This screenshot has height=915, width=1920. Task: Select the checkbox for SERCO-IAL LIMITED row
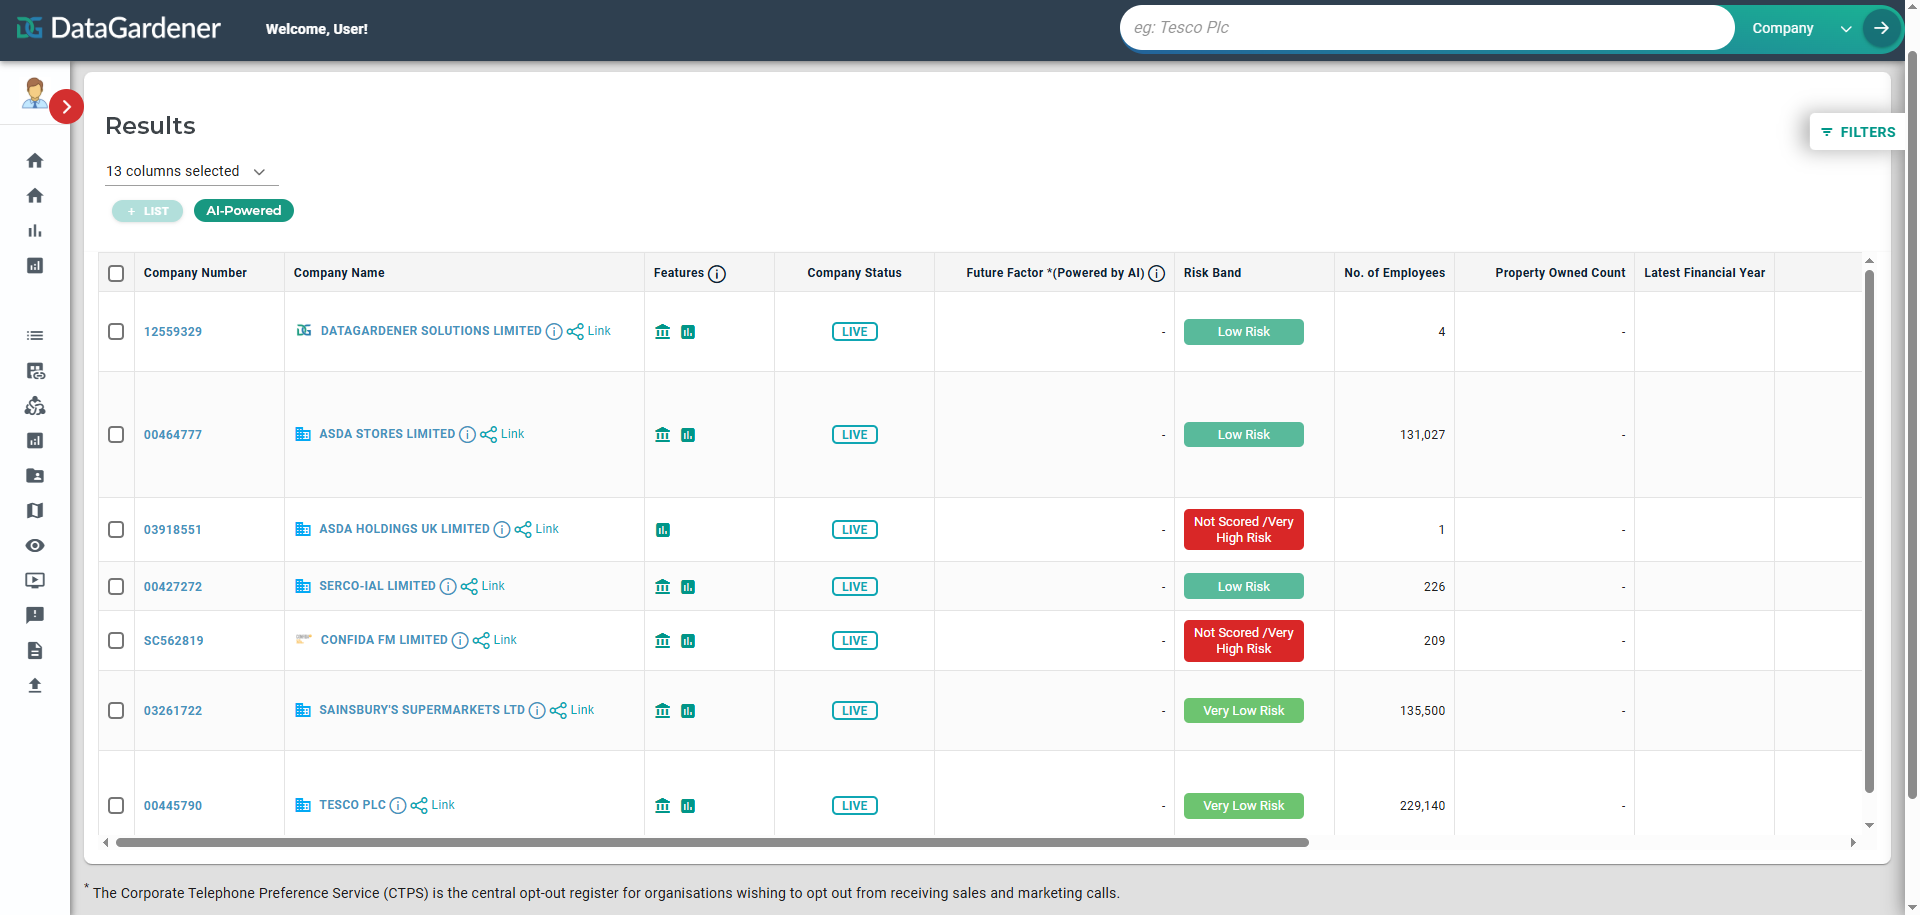[x=116, y=587]
